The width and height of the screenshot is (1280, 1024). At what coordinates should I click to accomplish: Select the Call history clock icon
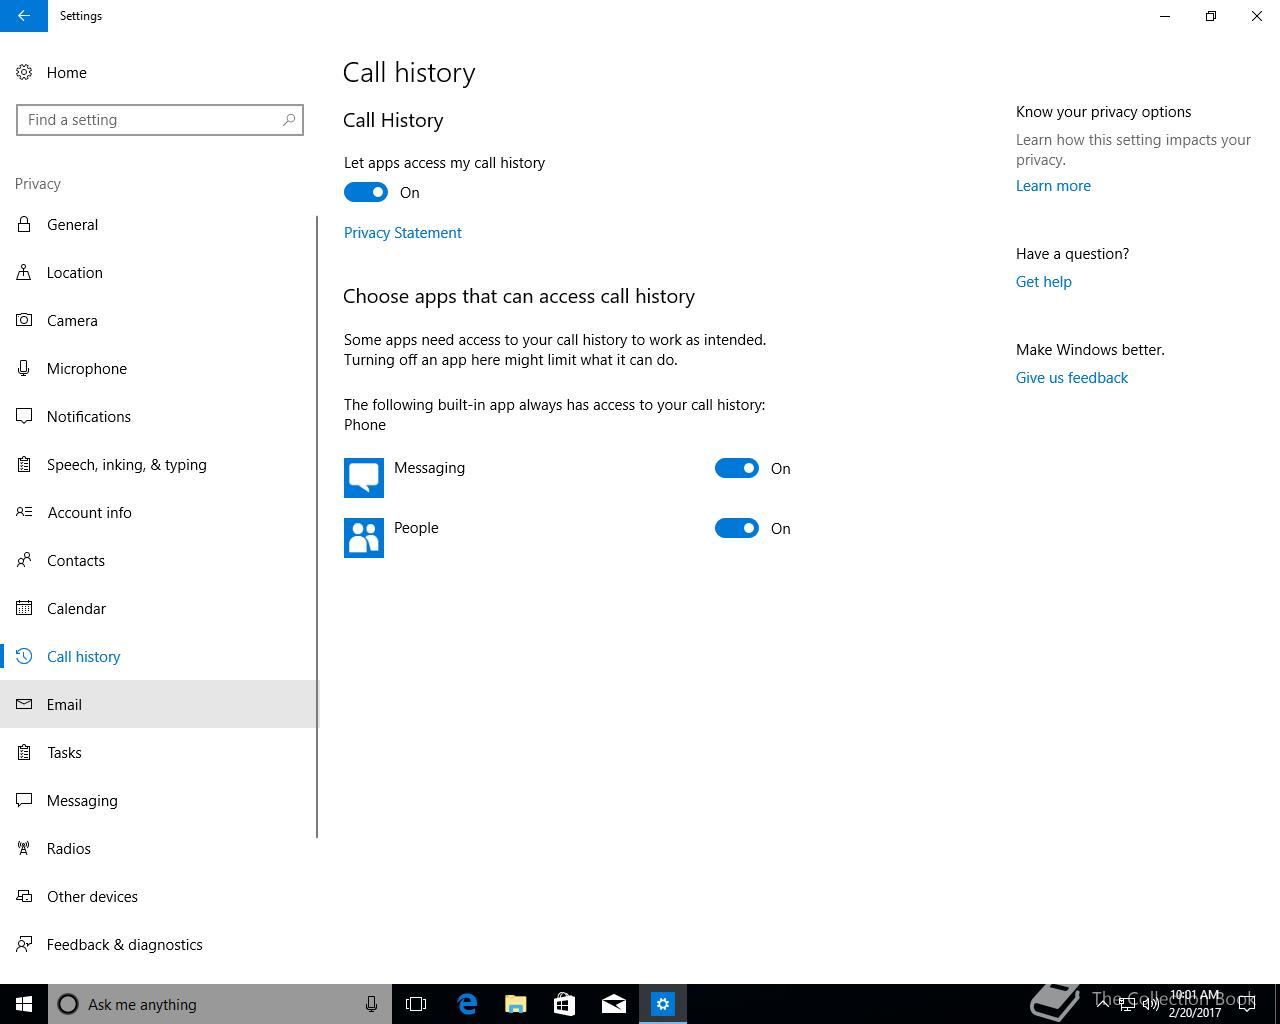coord(24,656)
